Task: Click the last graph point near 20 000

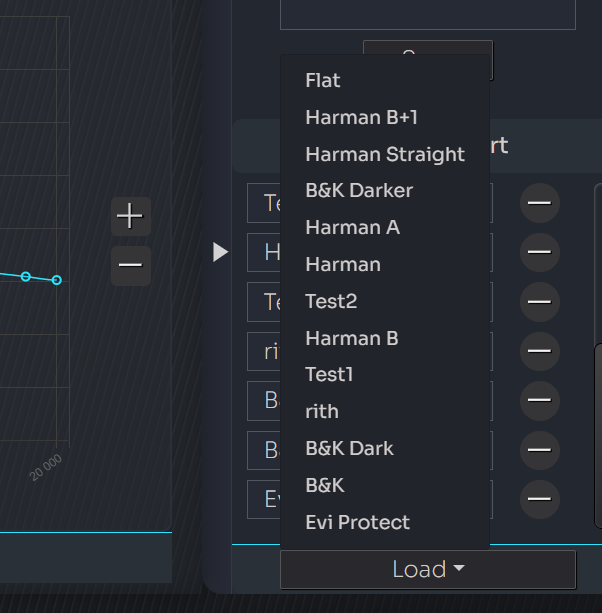Action: (57, 280)
